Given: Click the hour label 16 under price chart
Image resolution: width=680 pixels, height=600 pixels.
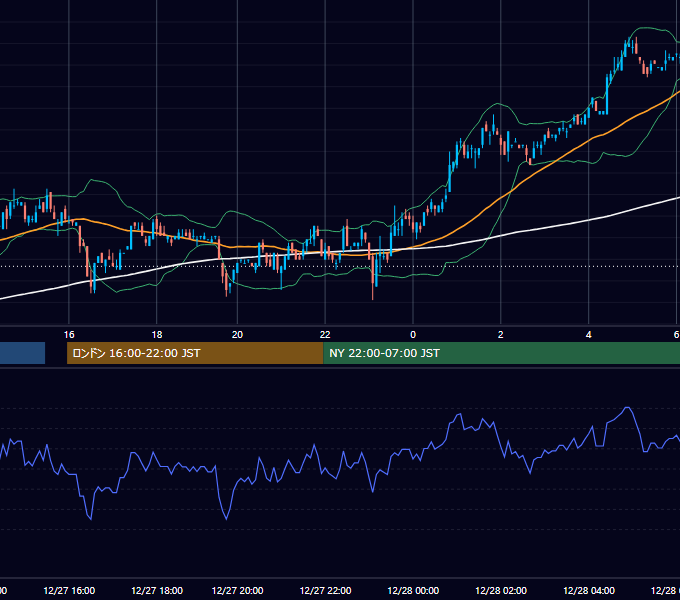Looking at the screenshot, I should pos(69,335).
